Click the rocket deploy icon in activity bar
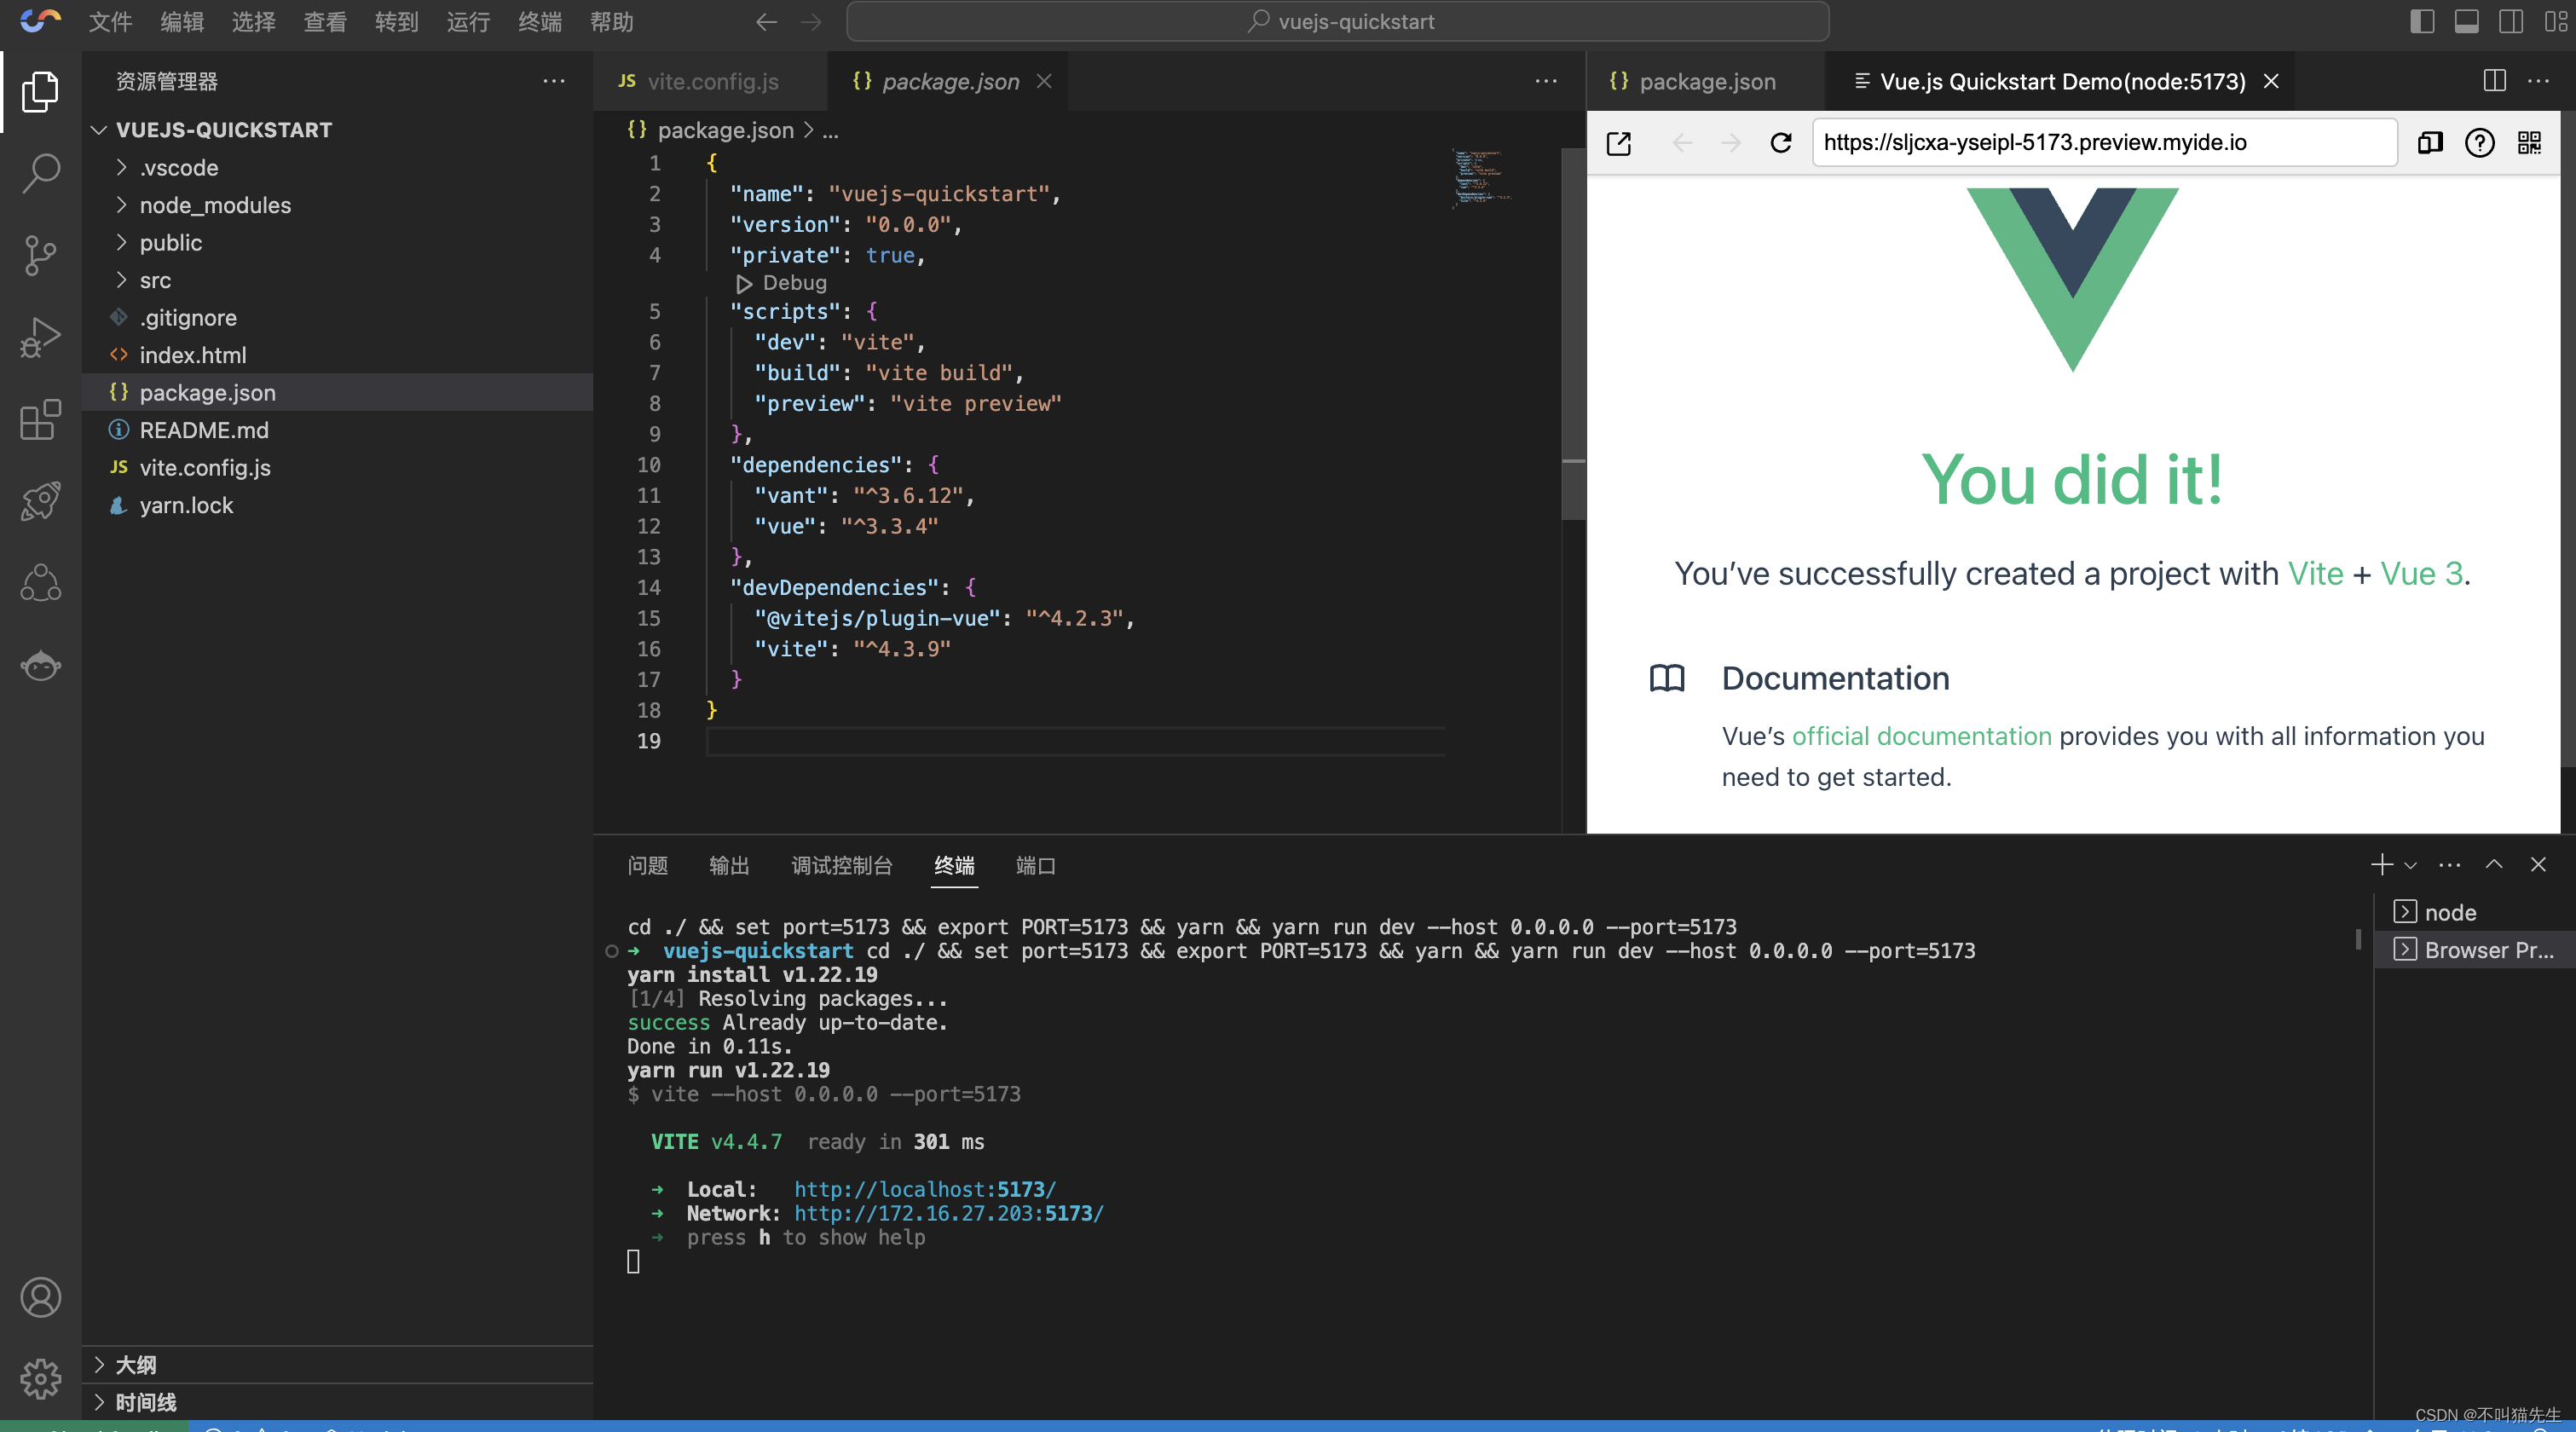 [40, 501]
